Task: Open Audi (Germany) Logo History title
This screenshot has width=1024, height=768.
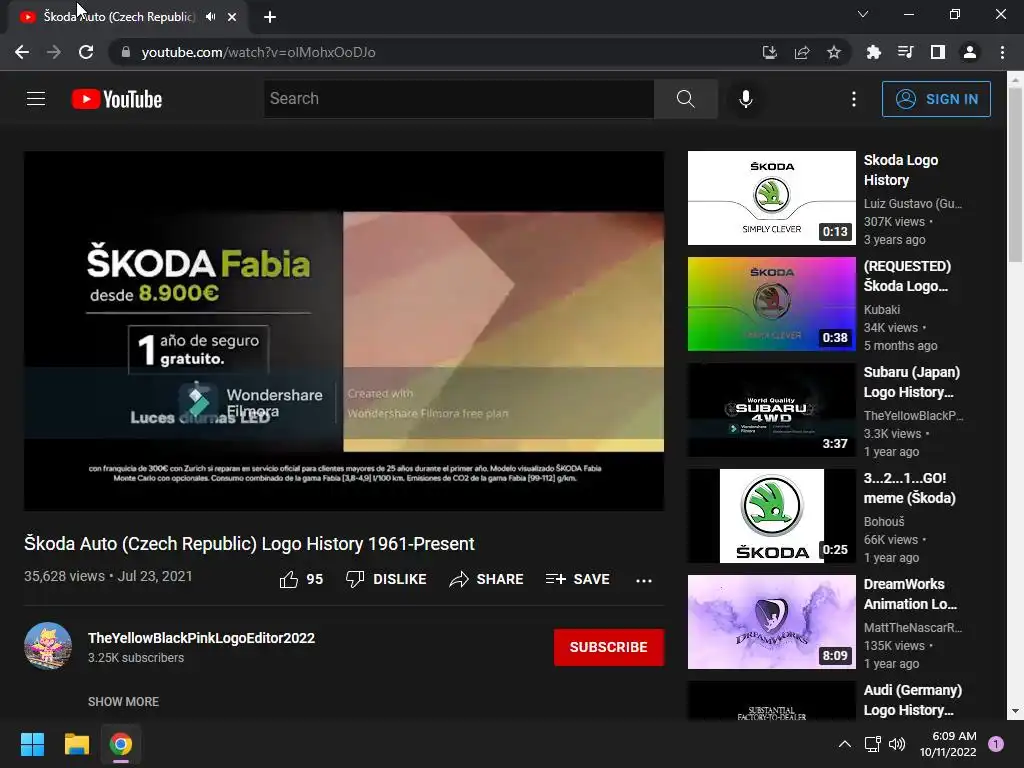Action: [x=912, y=700]
